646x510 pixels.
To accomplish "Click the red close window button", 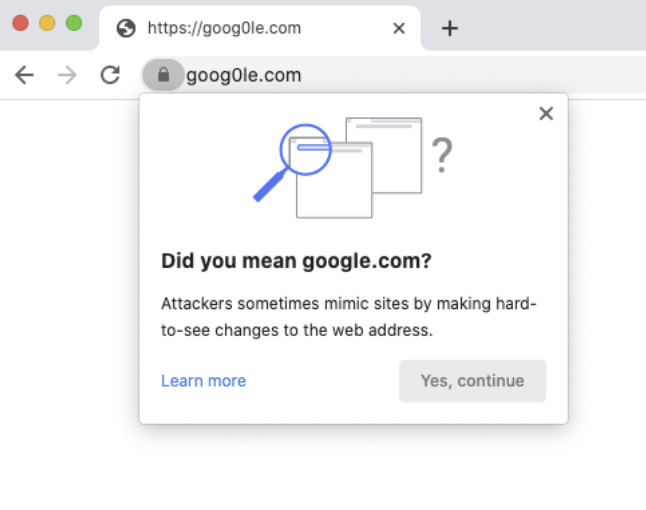I will click(20, 23).
